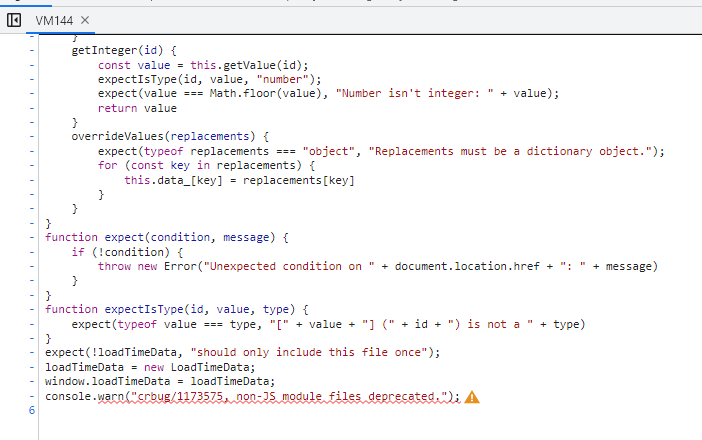This screenshot has height=440, width=702.
Task: Click the "for (const key in replacements) {" line
Action: (x=206, y=166)
